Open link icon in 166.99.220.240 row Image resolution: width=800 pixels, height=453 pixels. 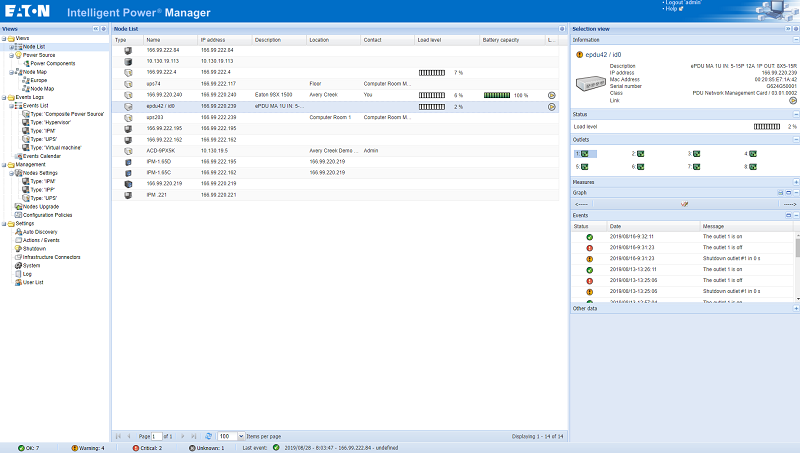552,95
